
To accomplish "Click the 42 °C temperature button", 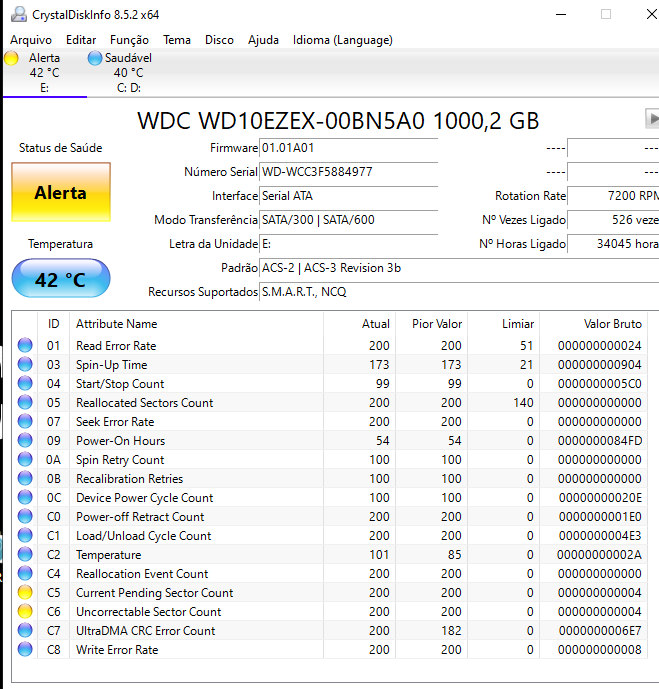I will [61, 278].
